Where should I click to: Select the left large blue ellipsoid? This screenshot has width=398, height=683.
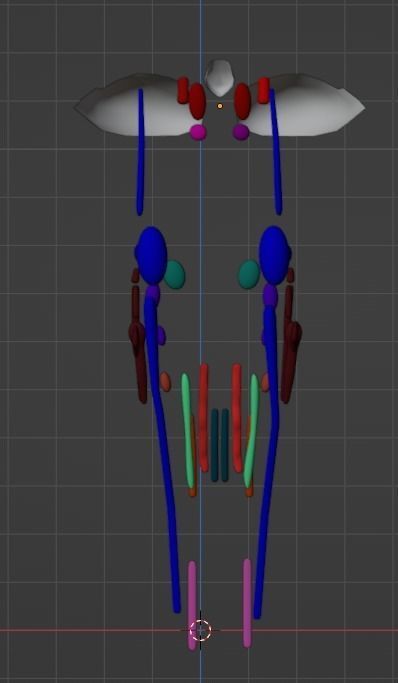click(151, 256)
